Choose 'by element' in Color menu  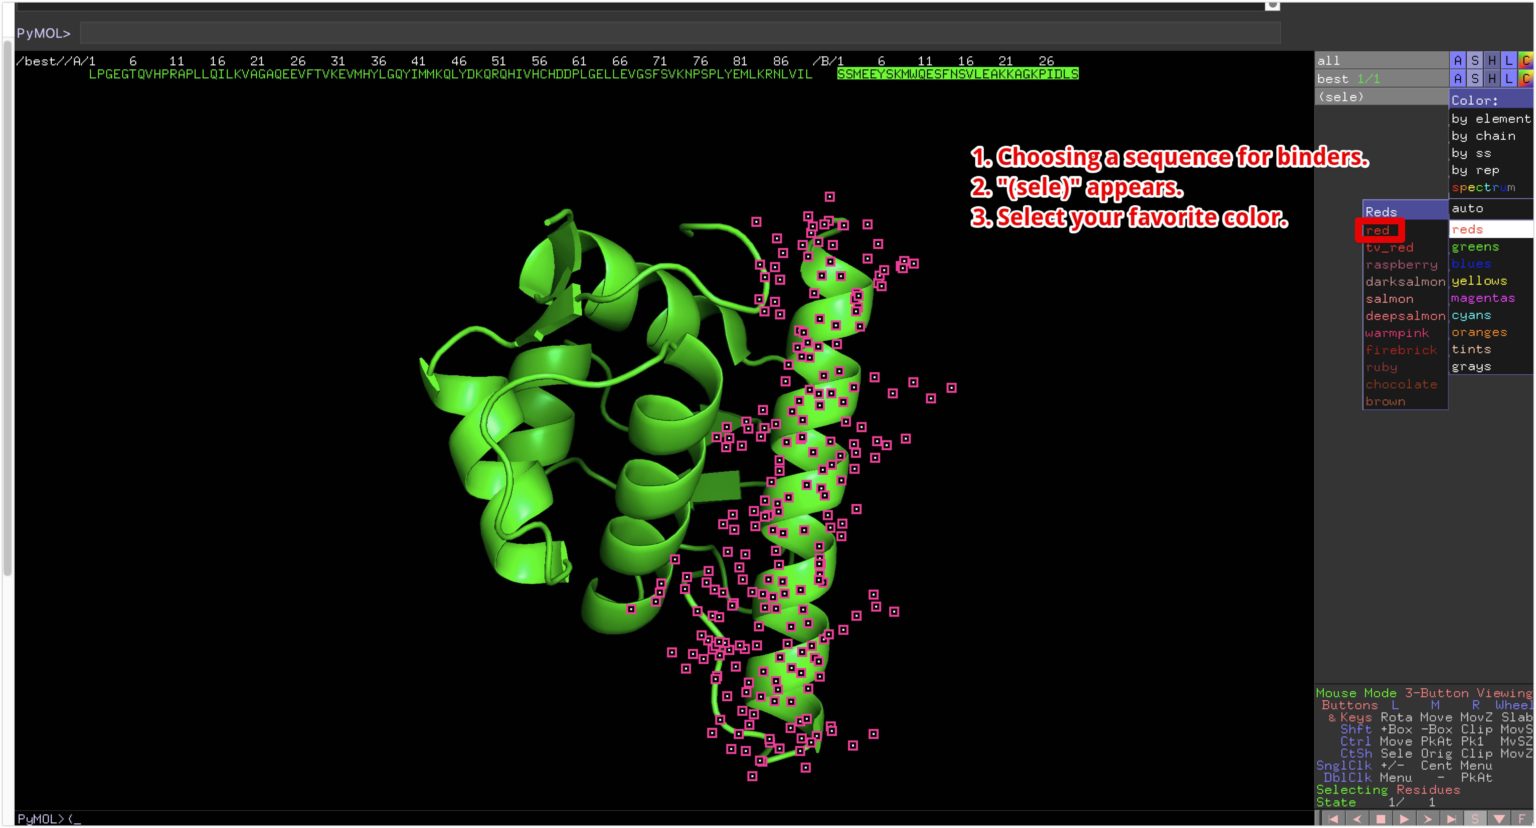(1490, 119)
